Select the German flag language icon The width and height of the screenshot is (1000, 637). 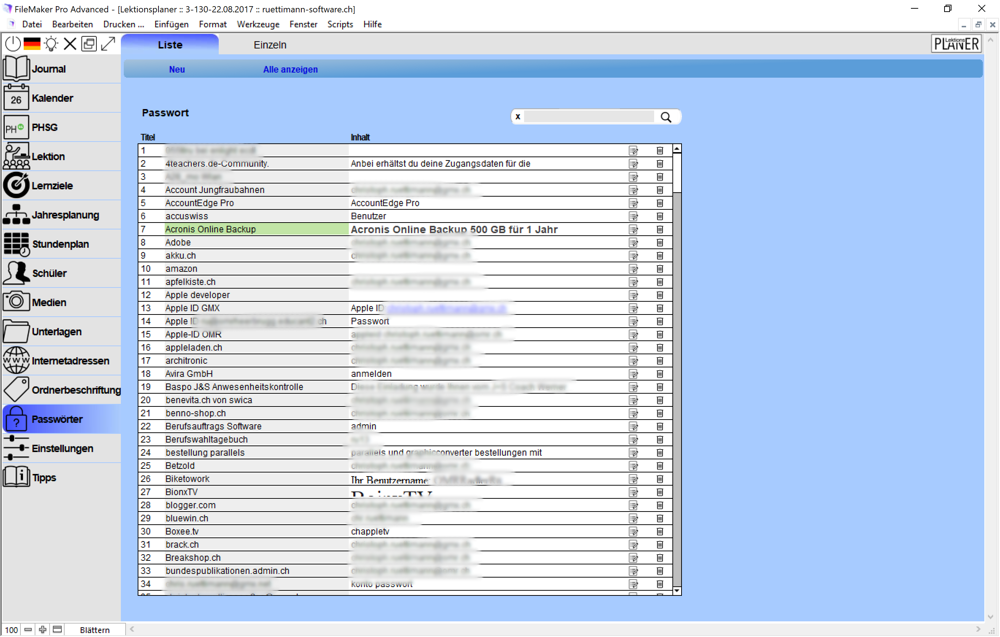pyautogui.click(x=32, y=44)
